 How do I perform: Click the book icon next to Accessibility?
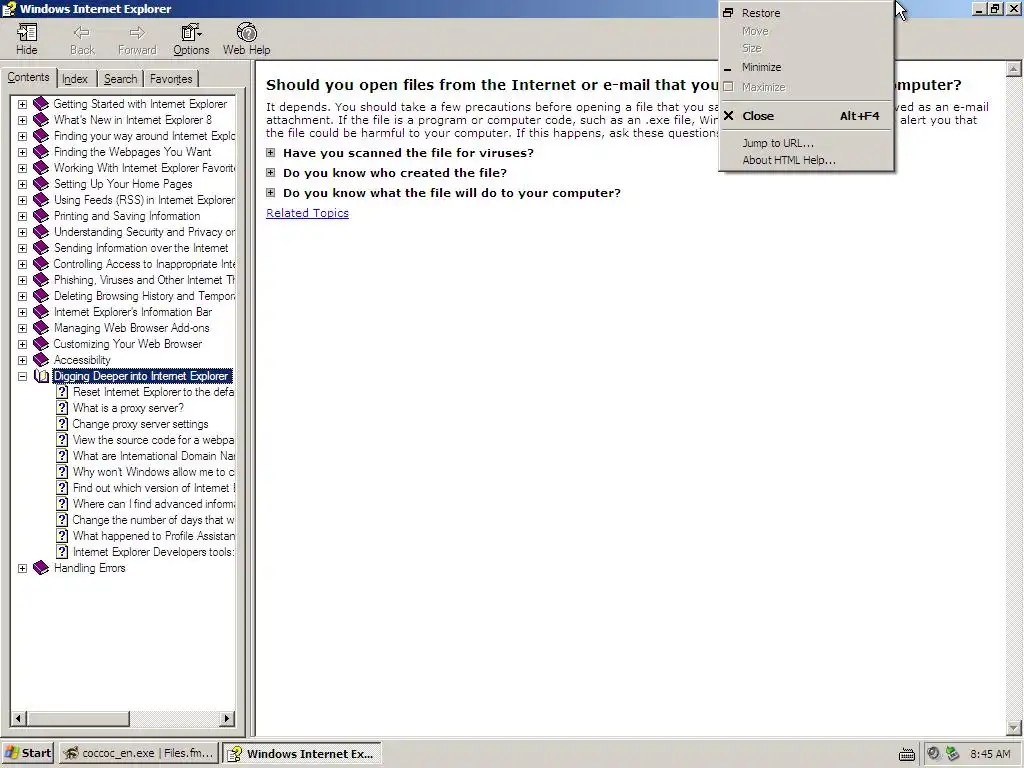[x=40, y=360]
